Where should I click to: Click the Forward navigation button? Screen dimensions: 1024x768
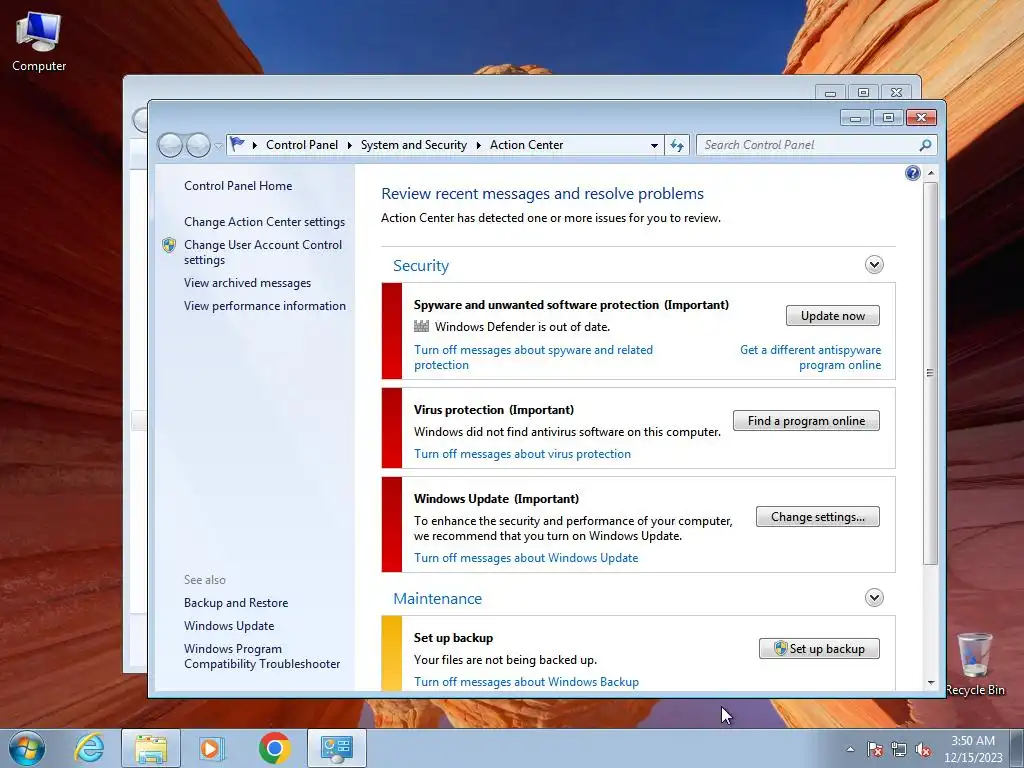(x=198, y=145)
